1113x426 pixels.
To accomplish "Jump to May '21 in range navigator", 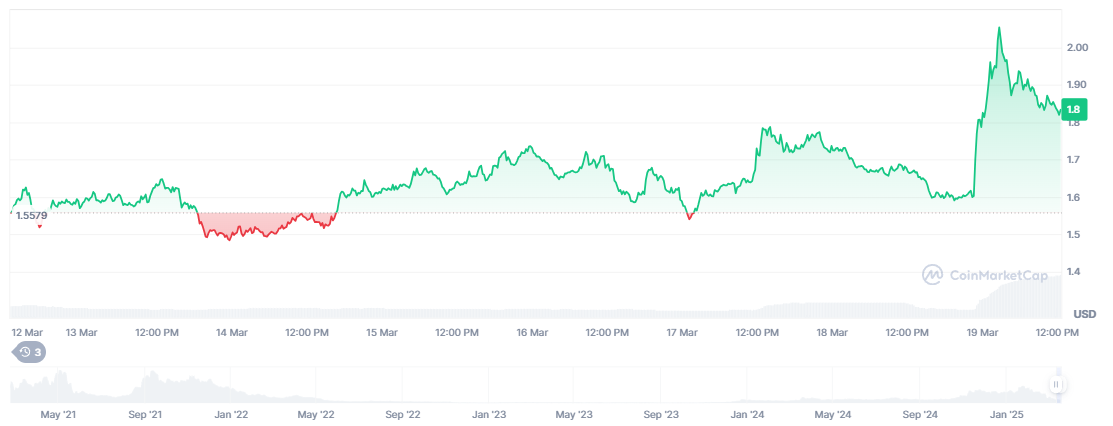I will click(58, 413).
